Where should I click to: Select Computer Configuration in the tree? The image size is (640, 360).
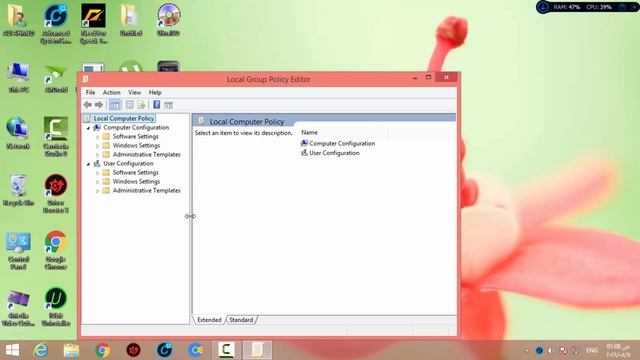pyautogui.click(x=136, y=127)
